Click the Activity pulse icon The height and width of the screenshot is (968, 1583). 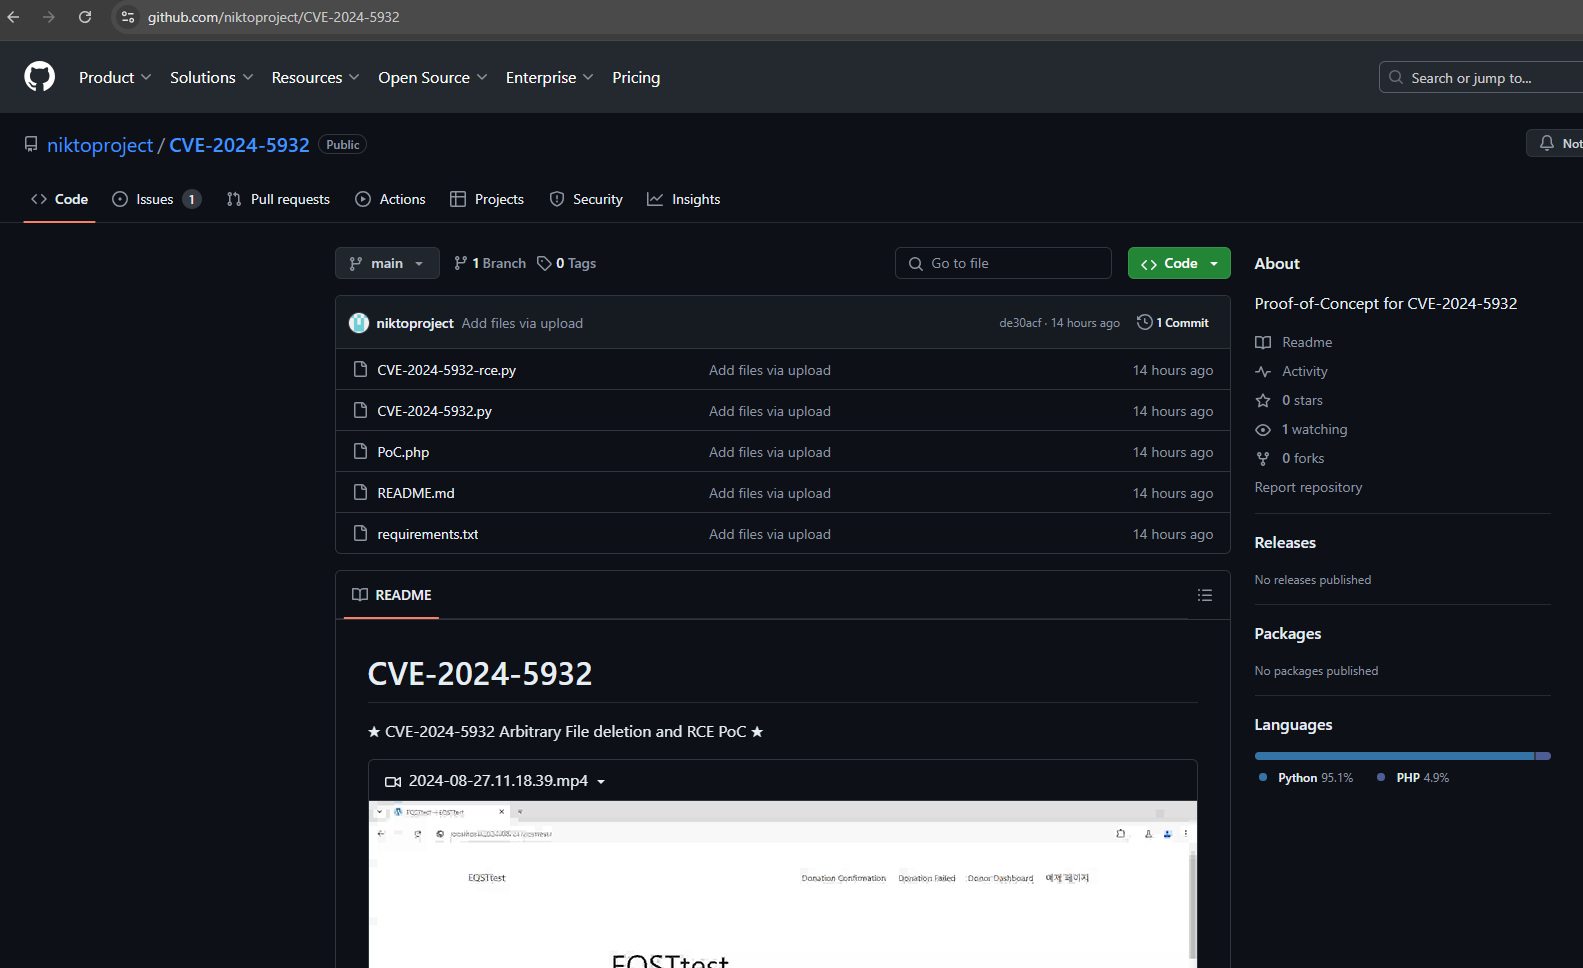pos(1263,371)
